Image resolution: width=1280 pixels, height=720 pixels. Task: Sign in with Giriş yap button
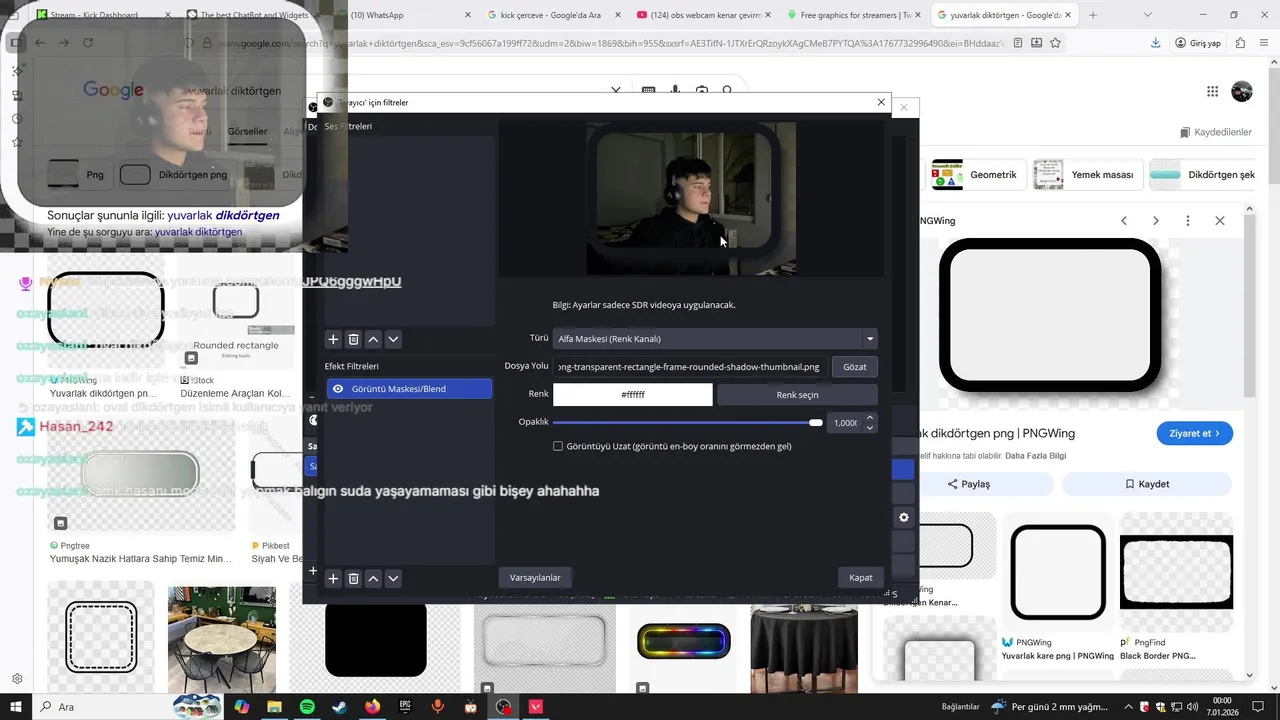point(1199,43)
